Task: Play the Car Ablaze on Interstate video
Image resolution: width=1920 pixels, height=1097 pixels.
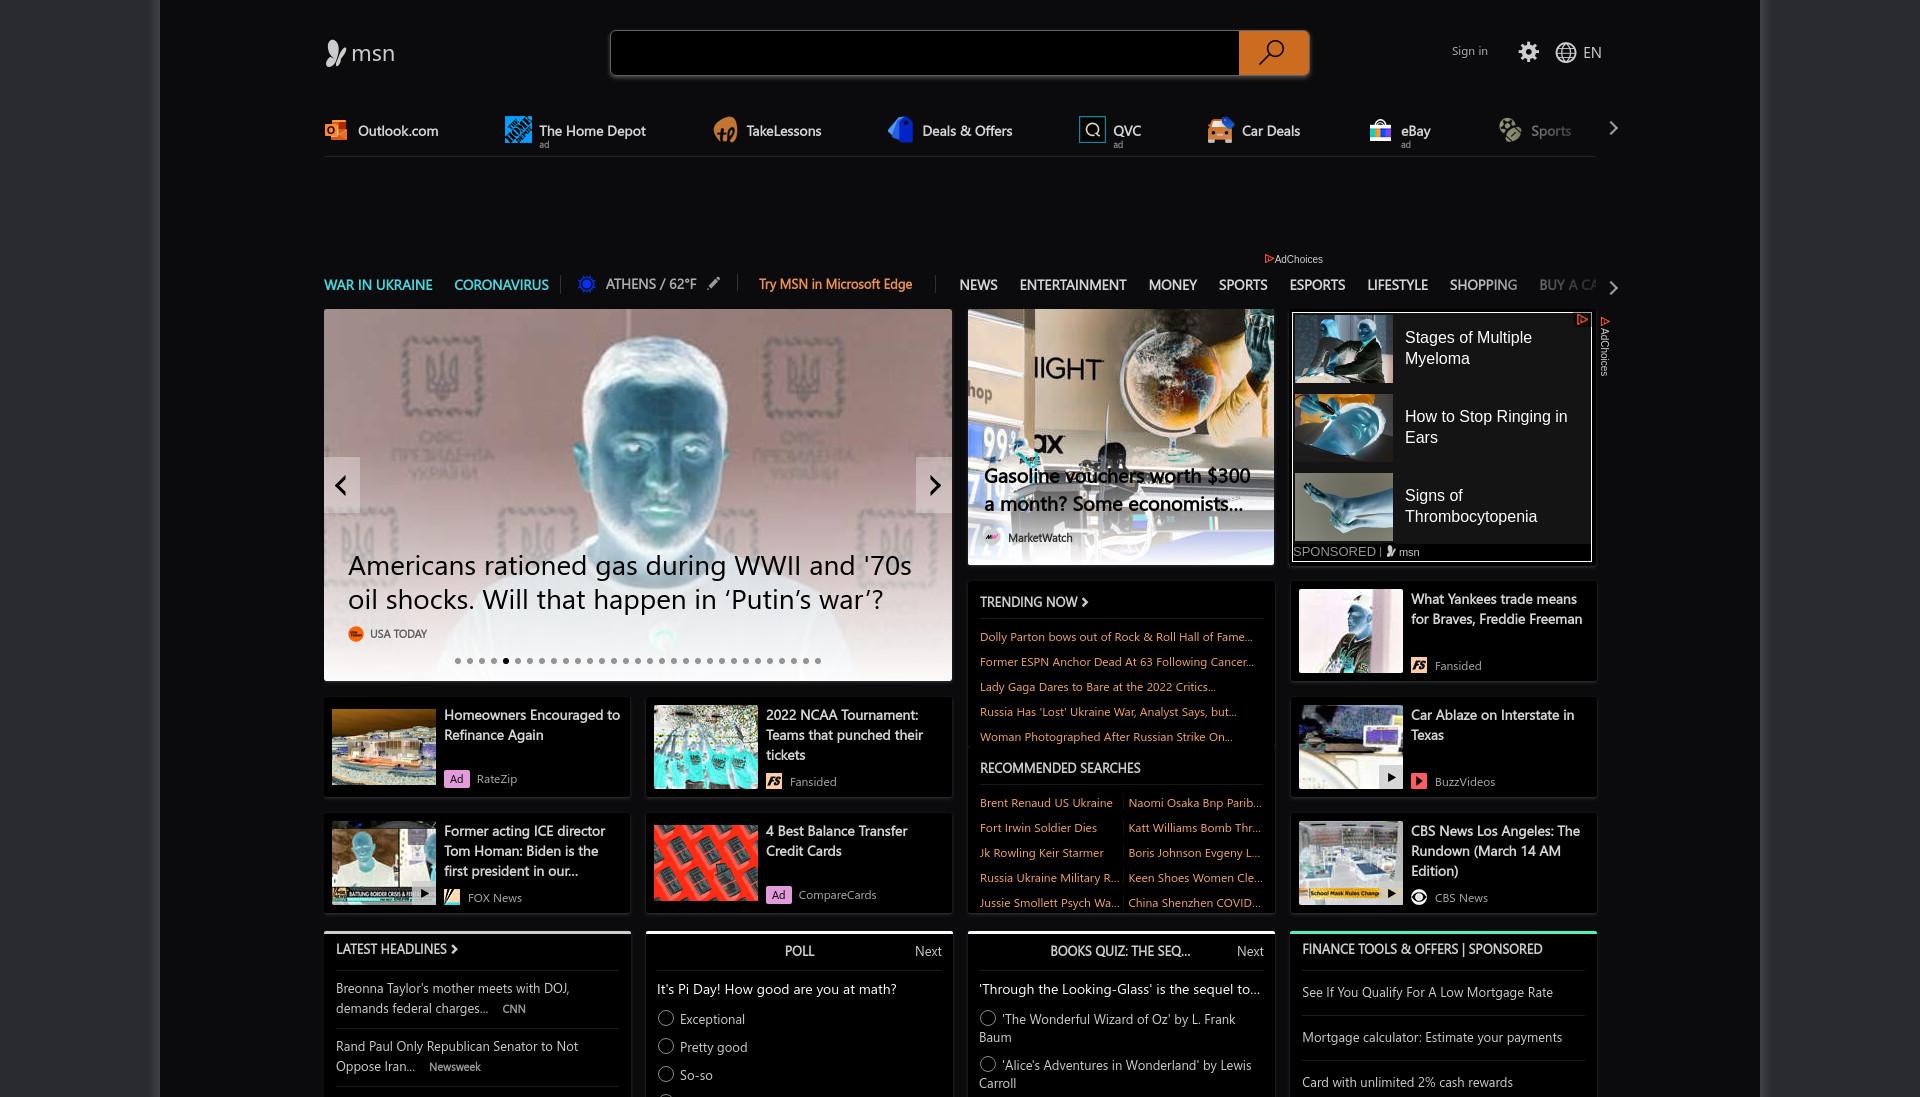Action: (1390, 777)
